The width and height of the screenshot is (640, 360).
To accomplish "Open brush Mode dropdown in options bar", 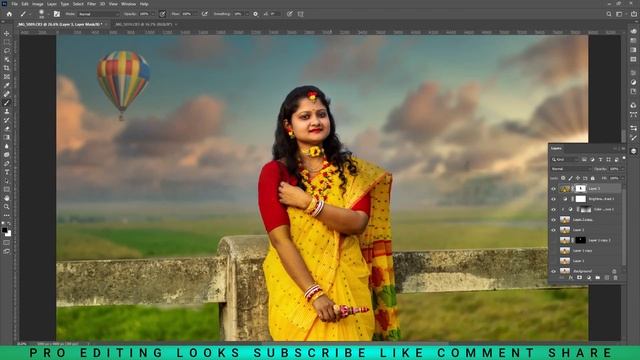I will [99, 14].
